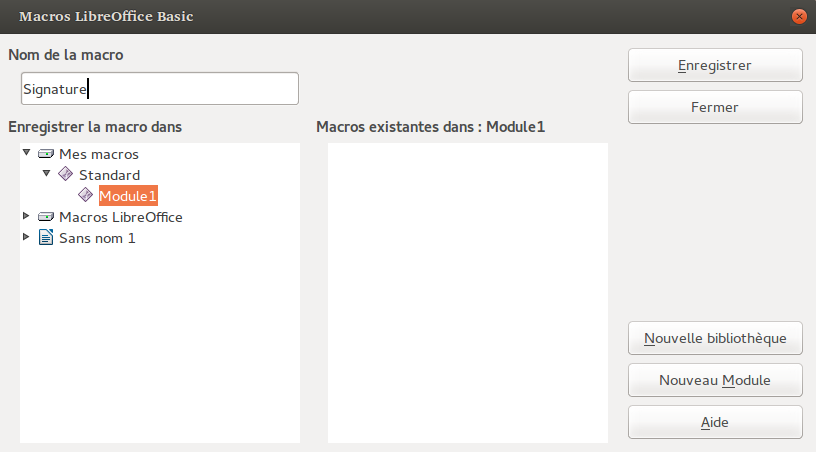Click the Enregistrer button

click(x=715, y=65)
